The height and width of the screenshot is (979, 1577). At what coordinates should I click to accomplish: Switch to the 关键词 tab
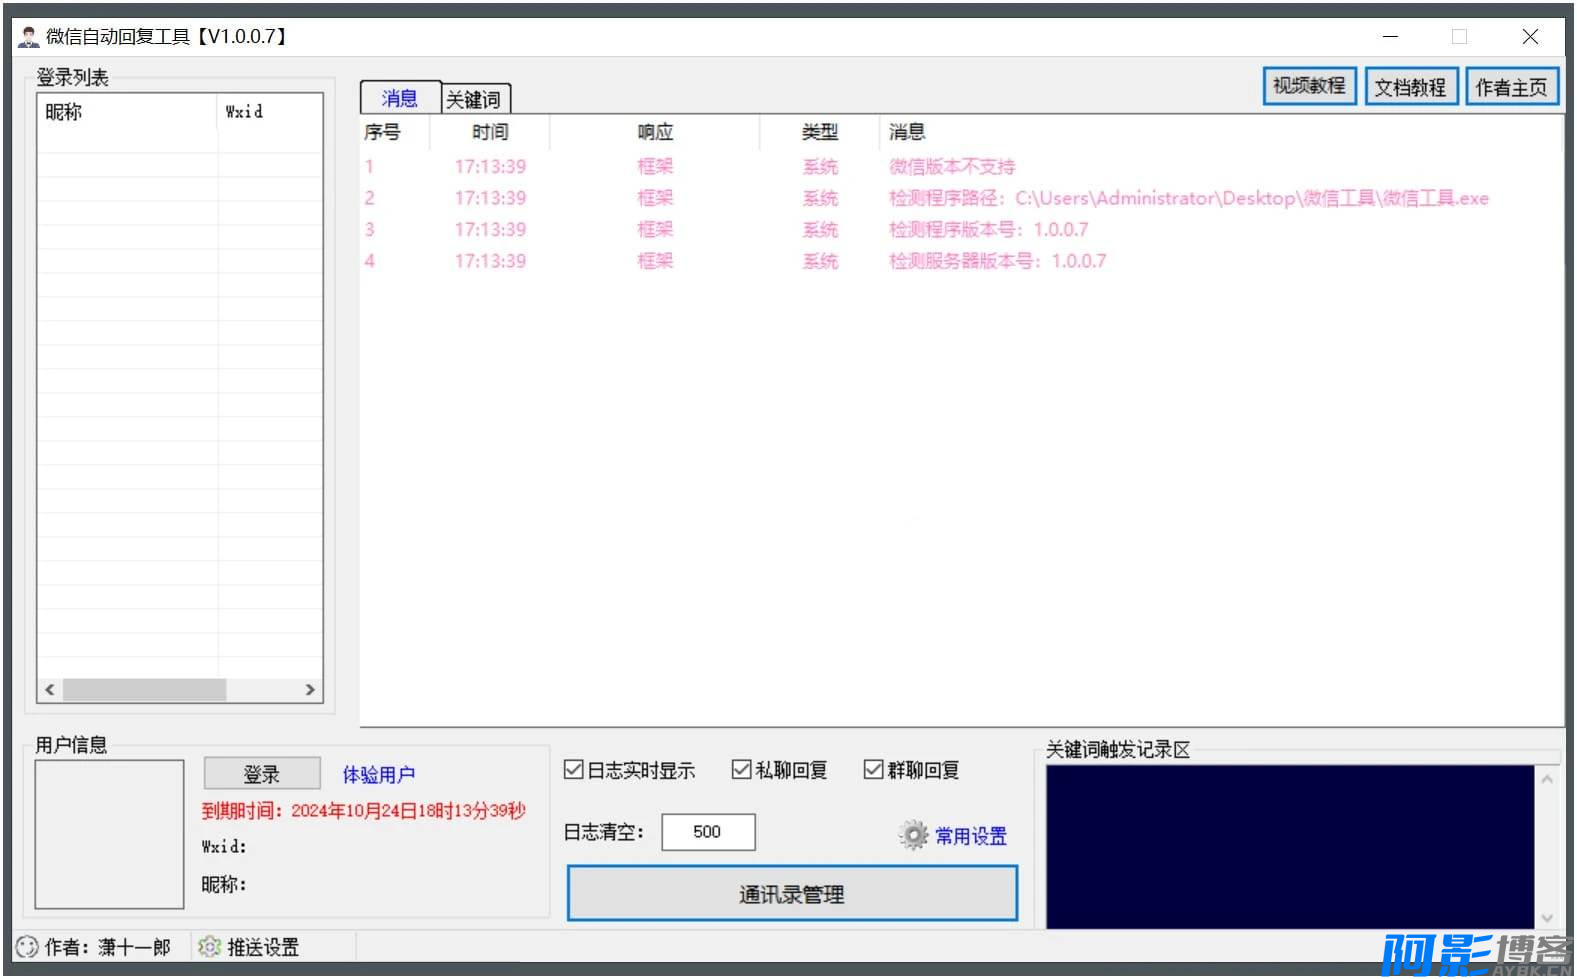point(474,99)
